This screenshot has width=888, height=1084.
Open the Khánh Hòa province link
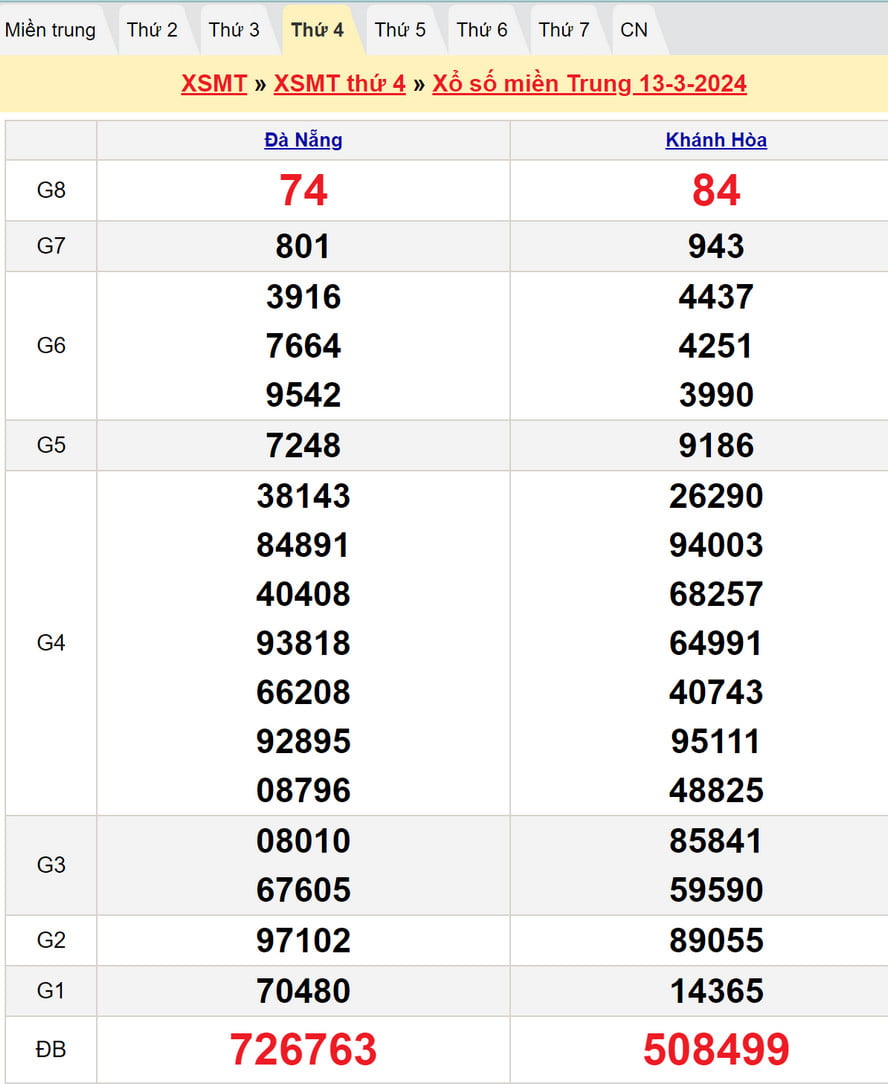tap(716, 140)
